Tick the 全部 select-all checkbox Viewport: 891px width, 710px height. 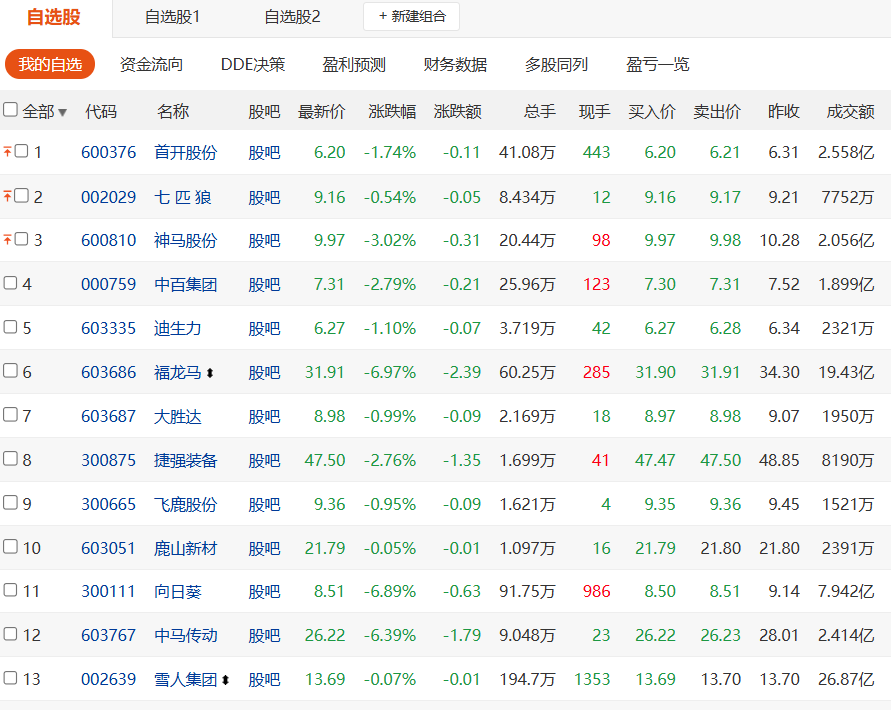[10, 109]
